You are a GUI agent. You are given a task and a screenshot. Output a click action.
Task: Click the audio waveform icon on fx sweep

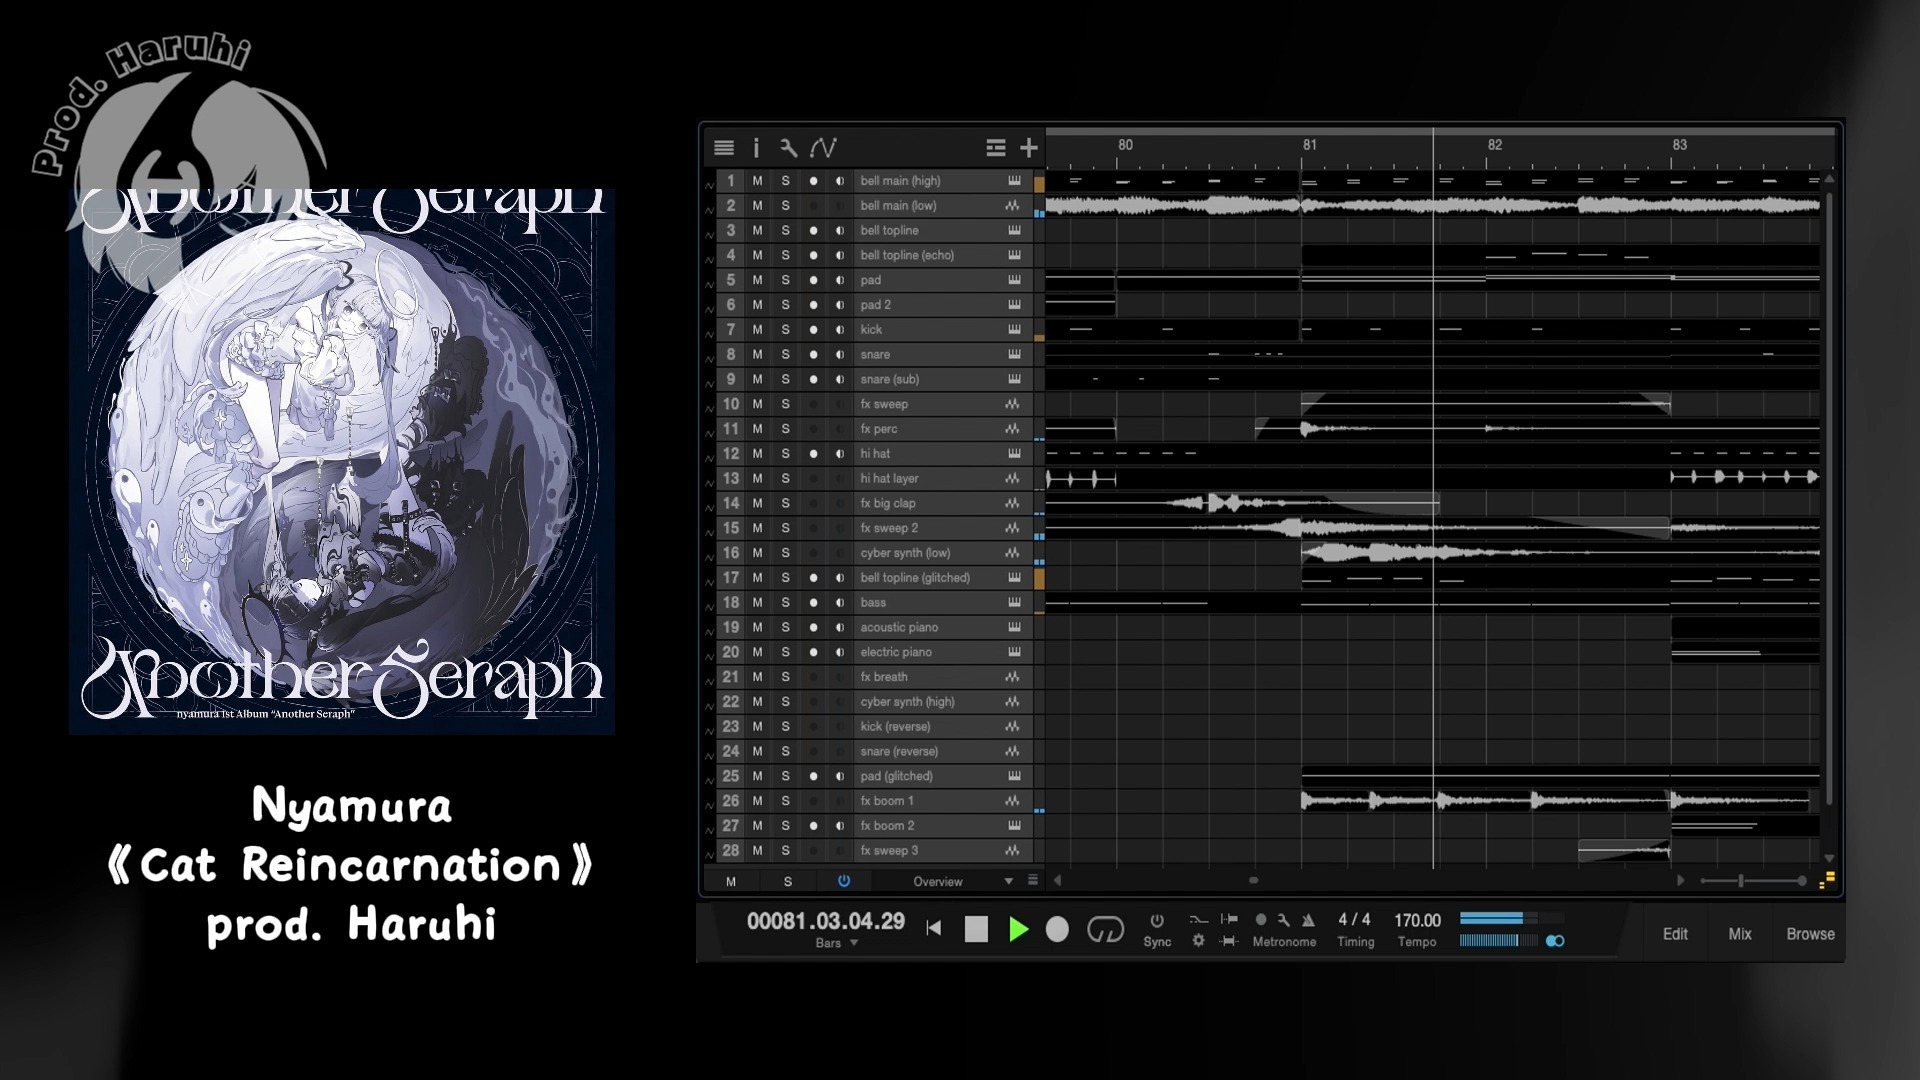pos(1013,404)
